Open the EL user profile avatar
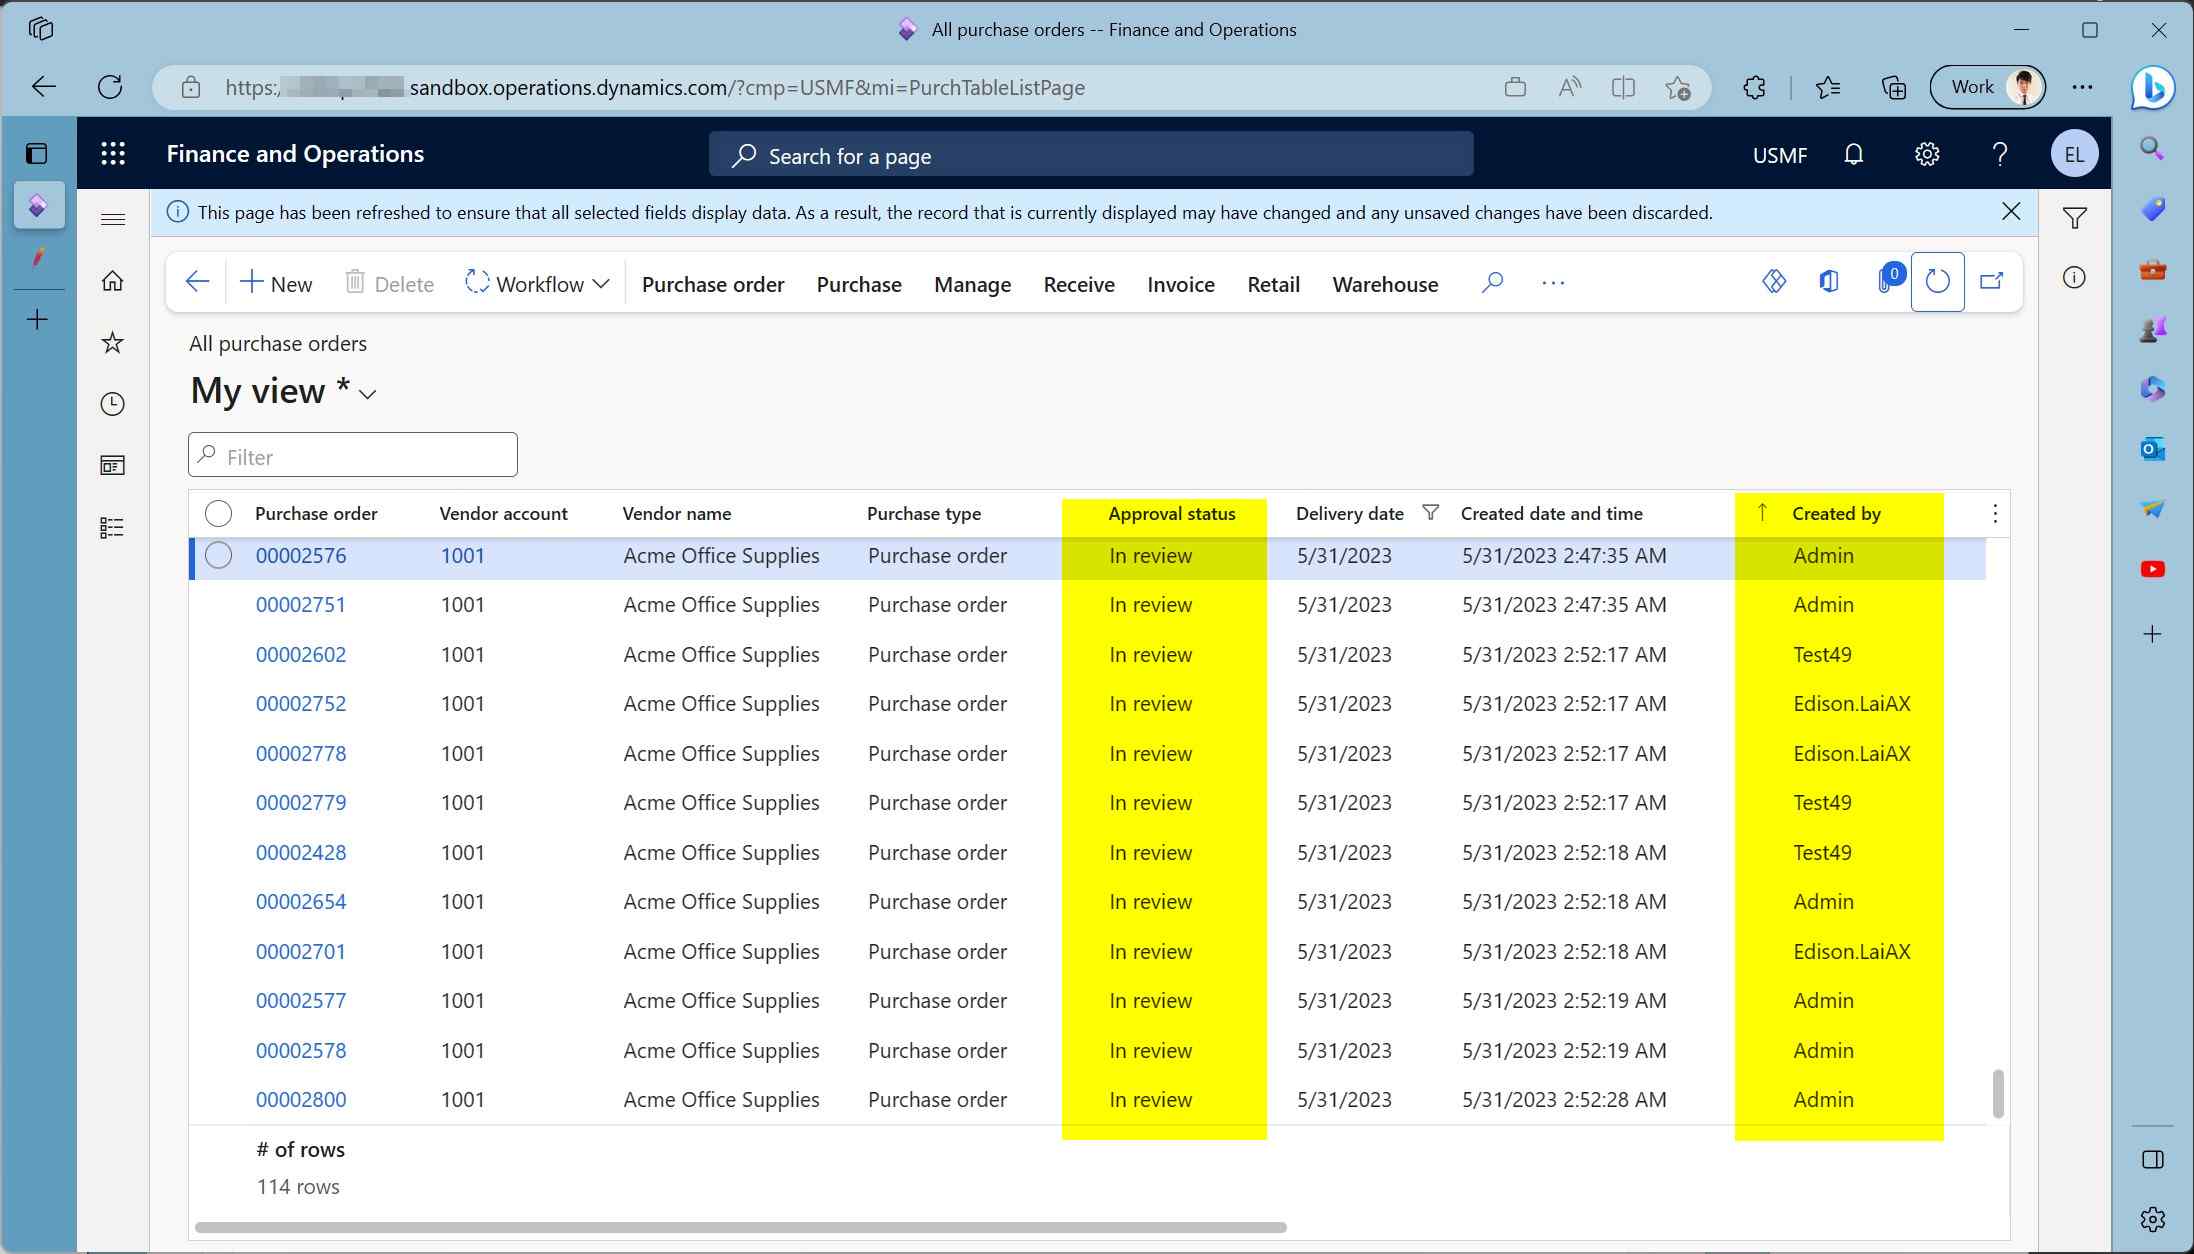The image size is (2194, 1254). pos(2073,154)
